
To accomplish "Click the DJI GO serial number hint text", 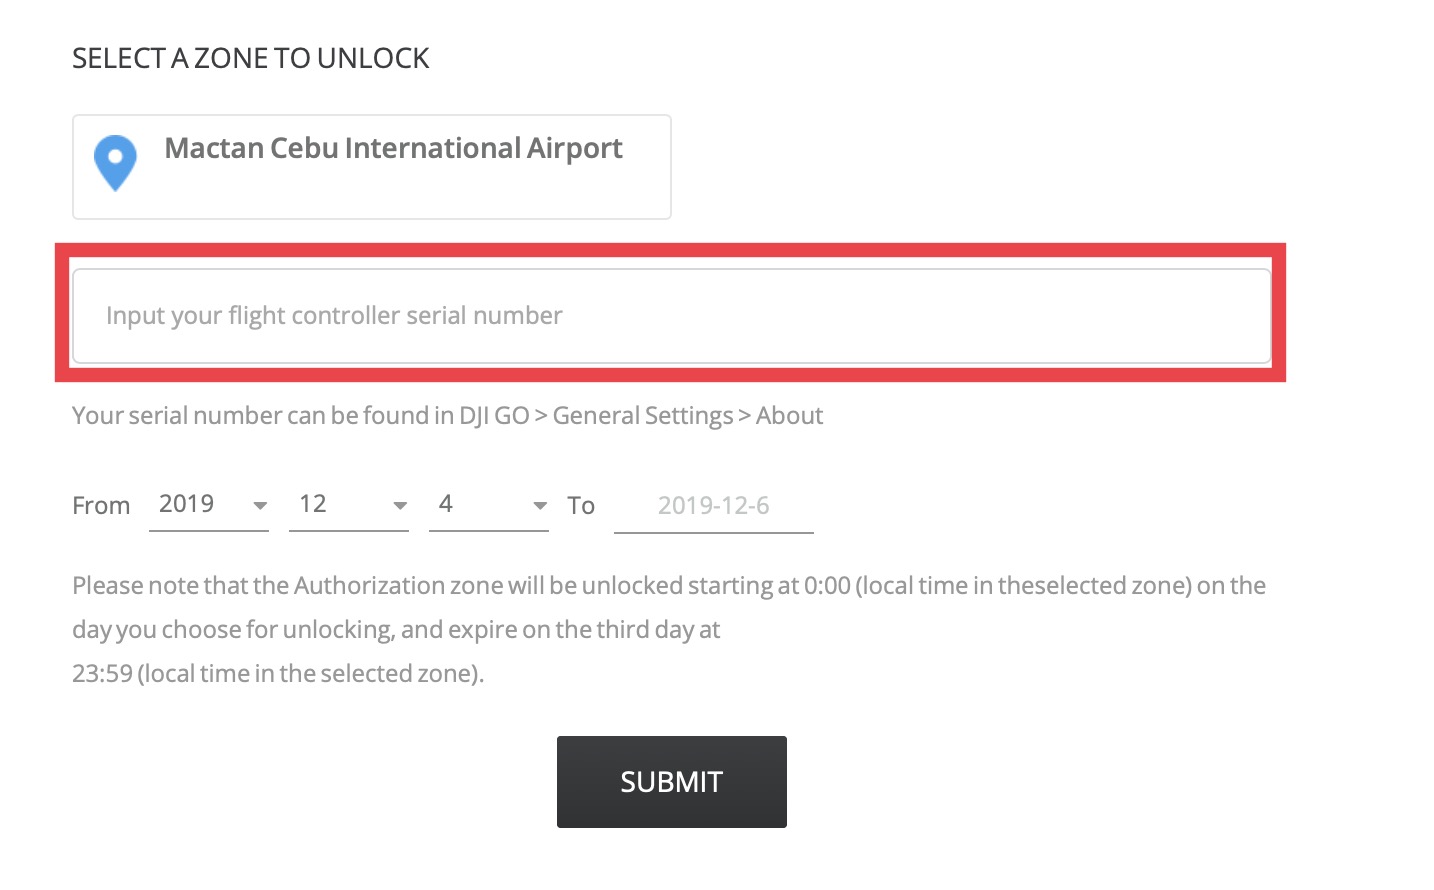I will coord(447,416).
